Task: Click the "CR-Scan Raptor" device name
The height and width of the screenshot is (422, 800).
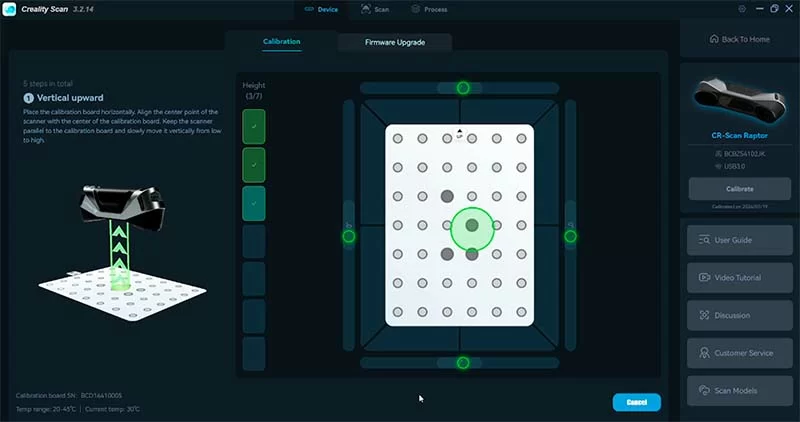Action: pos(739,136)
